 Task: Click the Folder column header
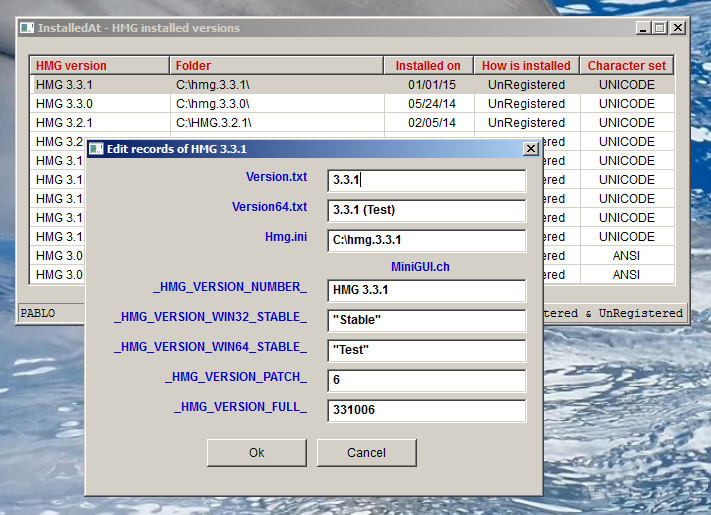click(x=277, y=66)
